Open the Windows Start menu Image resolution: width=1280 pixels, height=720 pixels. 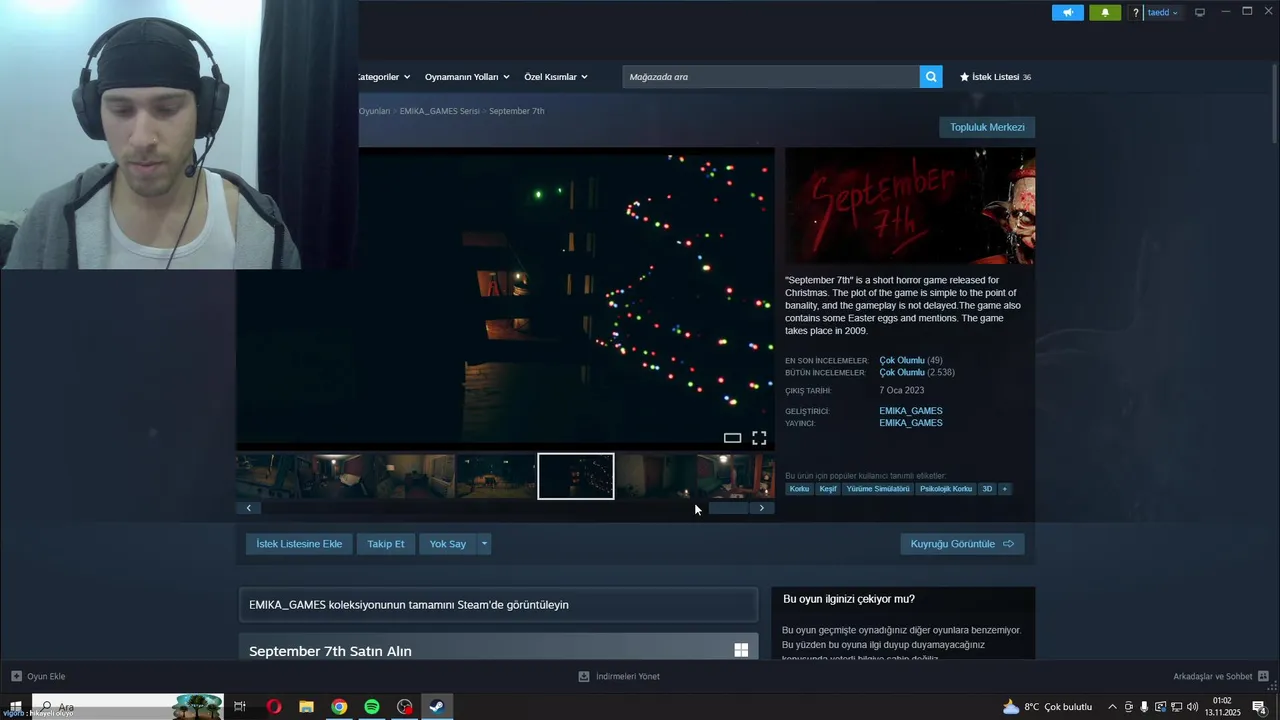(15, 707)
